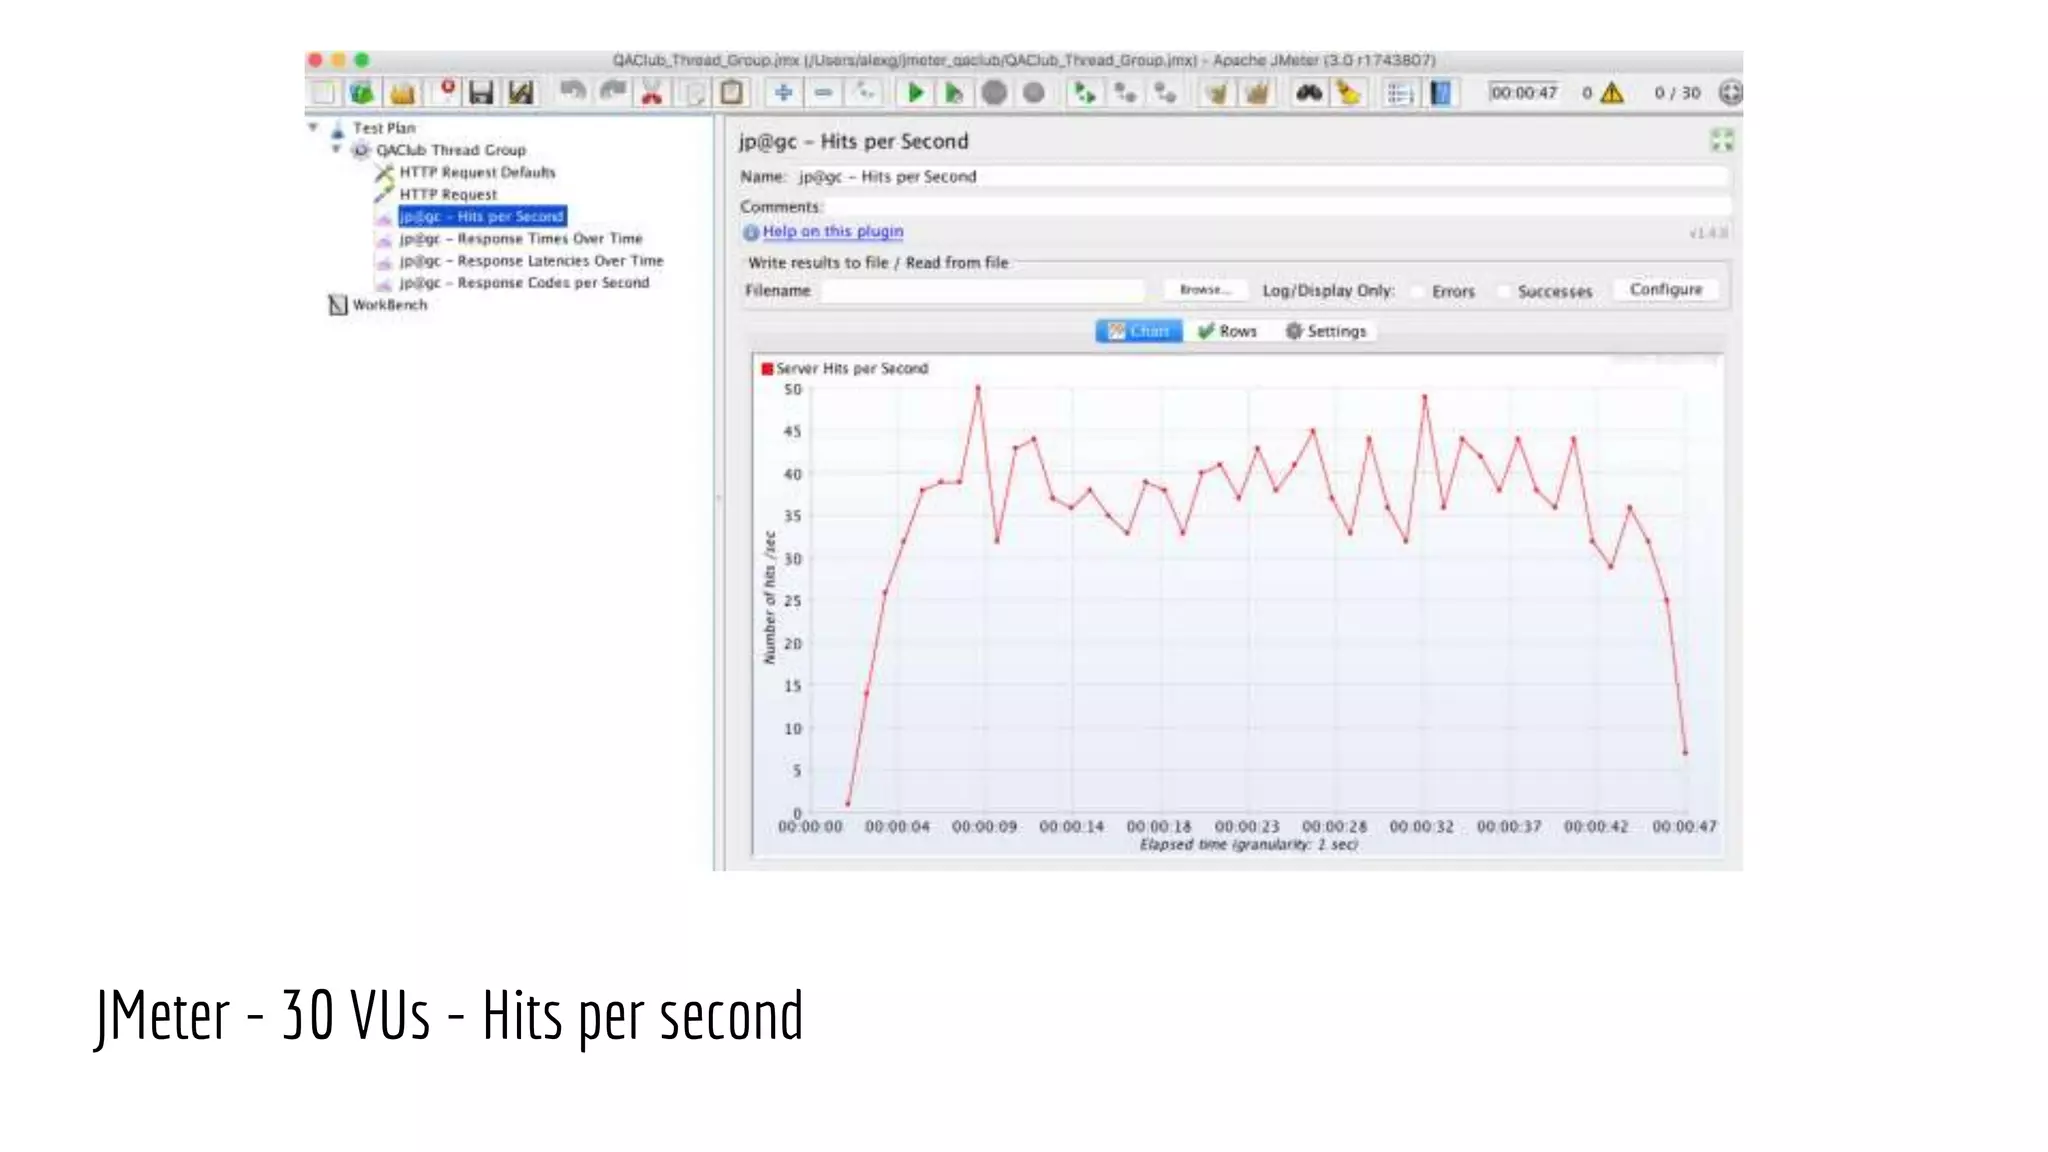Switch to the Rows tab
Image resolution: width=2048 pixels, height=1152 pixels.
click(1227, 331)
